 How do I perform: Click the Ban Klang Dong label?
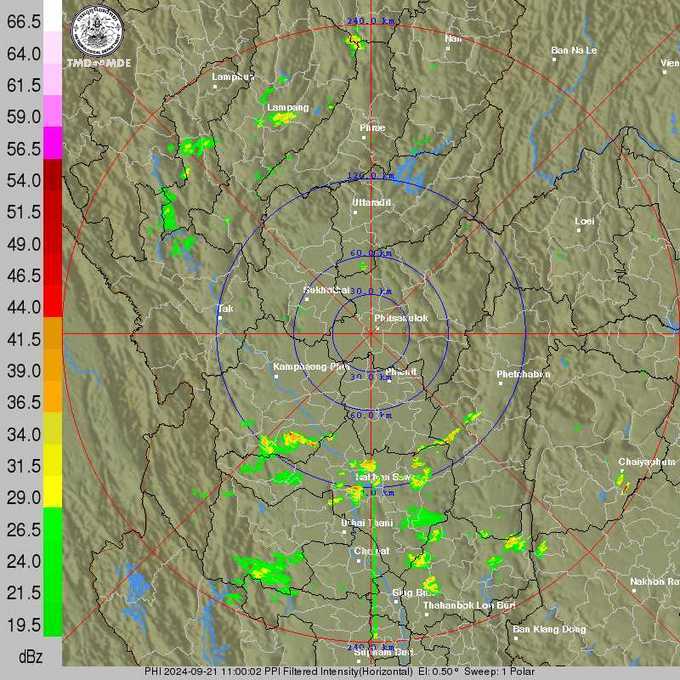click(549, 629)
